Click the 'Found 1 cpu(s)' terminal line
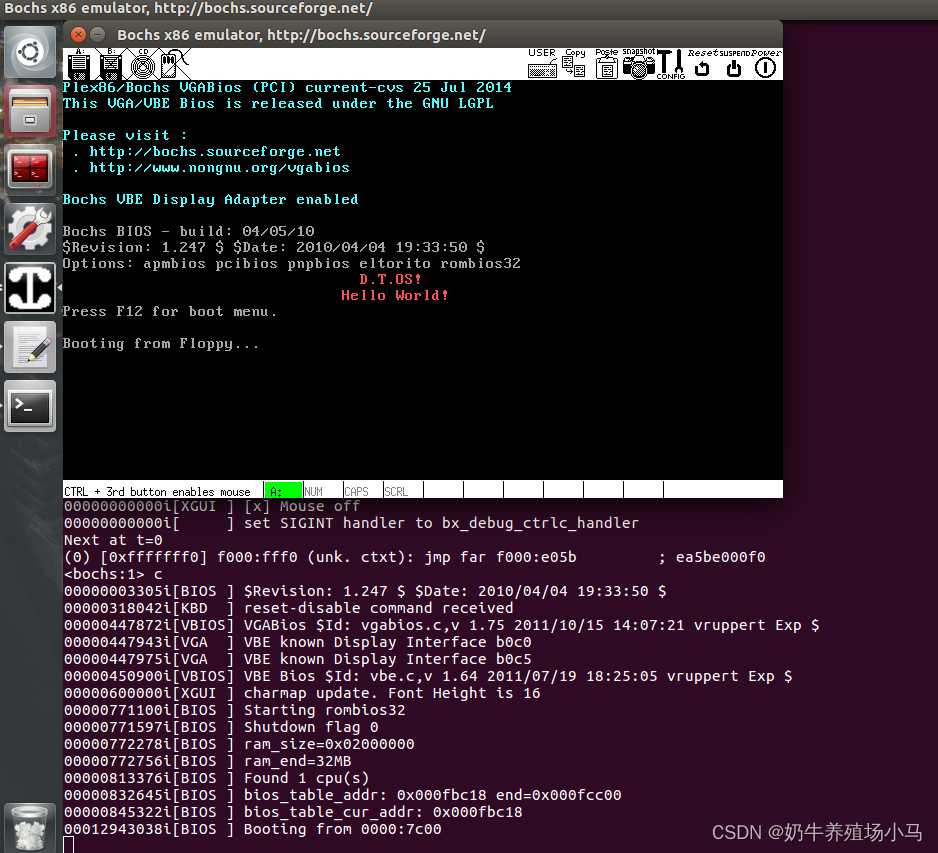Screen dimensions: 938x853 point(306,778)
